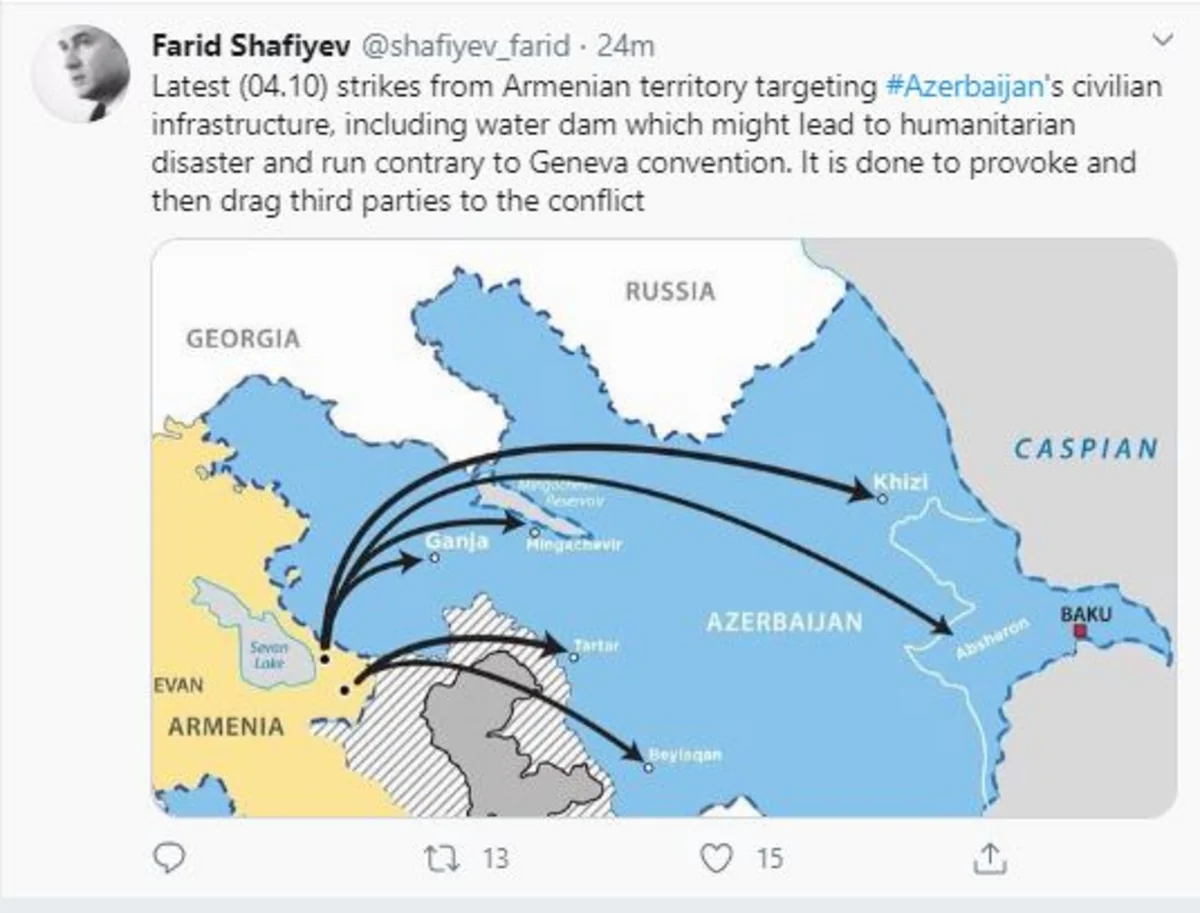Click the retweet count of 13

tap(495, 858)
